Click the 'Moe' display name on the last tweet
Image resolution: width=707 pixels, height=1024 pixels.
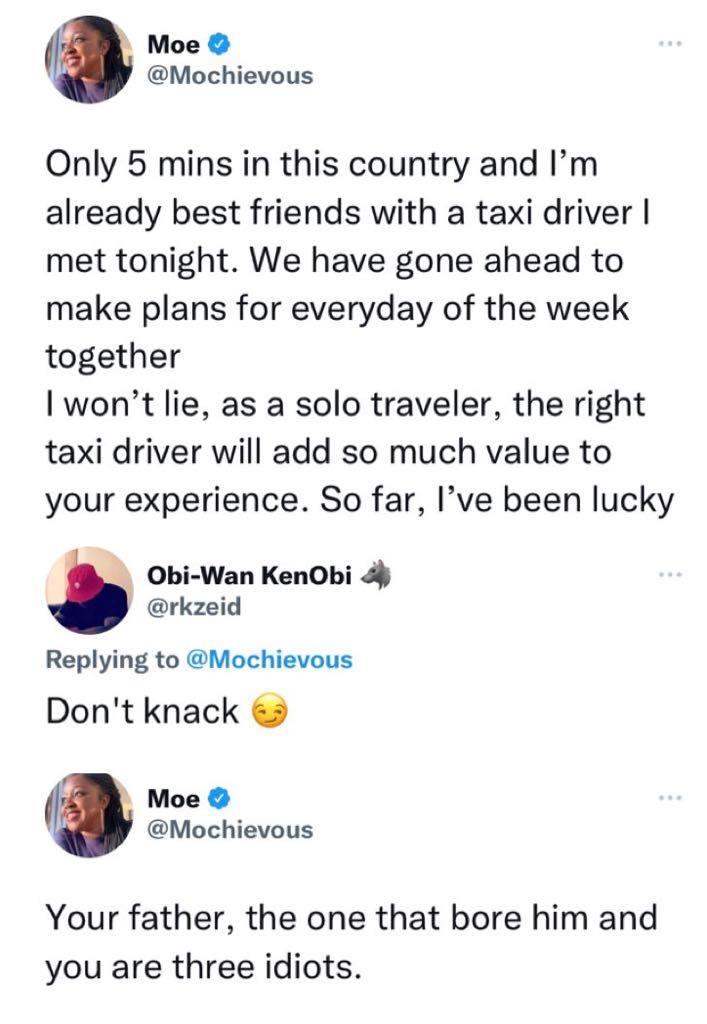[x=172, y=798]
